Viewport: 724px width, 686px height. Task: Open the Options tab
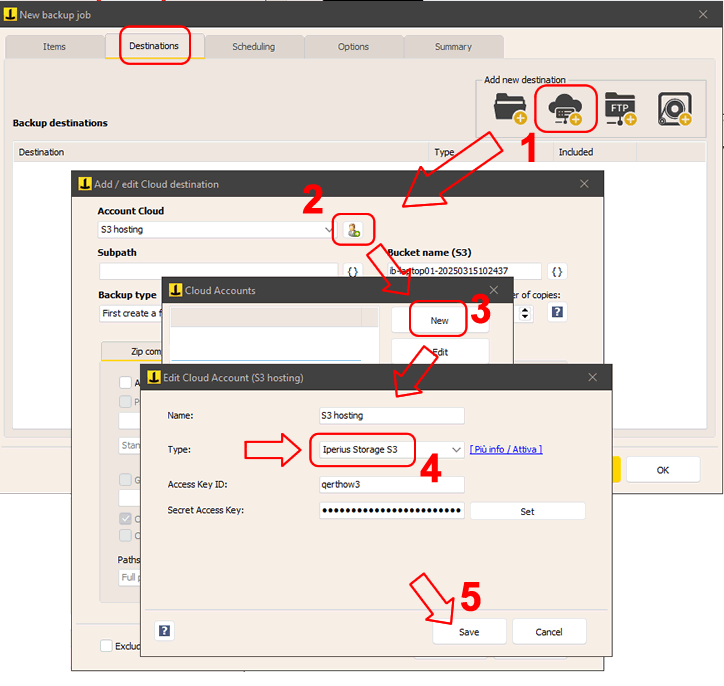pyautogui.click(x=353, y=47)
